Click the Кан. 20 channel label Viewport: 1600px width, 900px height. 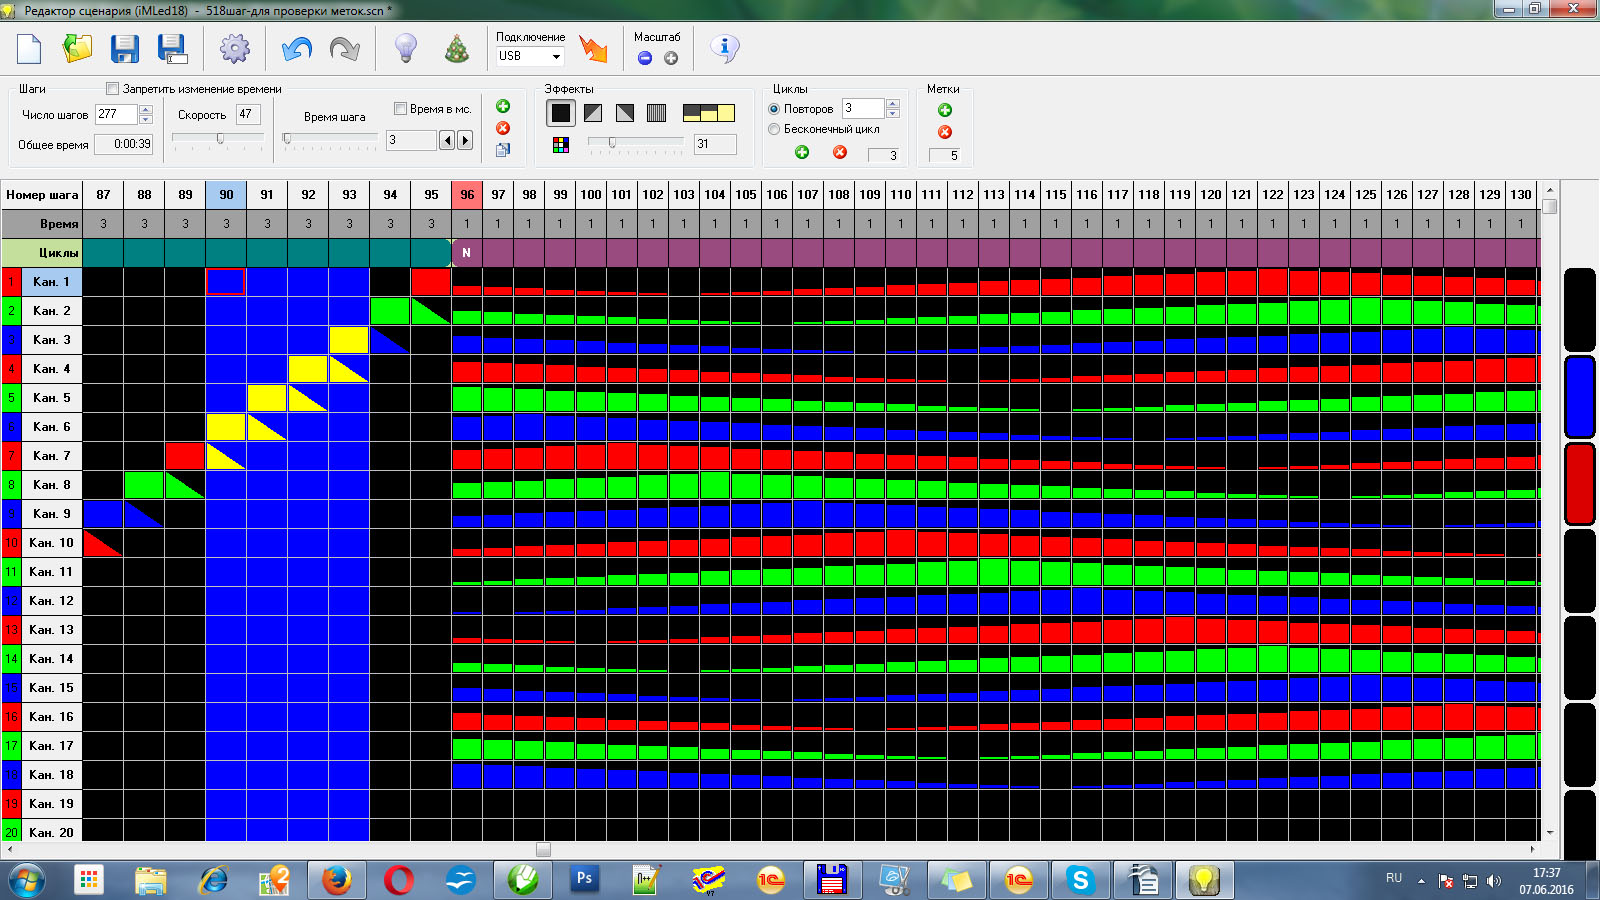pyautogui.click(x=52, y=832)
